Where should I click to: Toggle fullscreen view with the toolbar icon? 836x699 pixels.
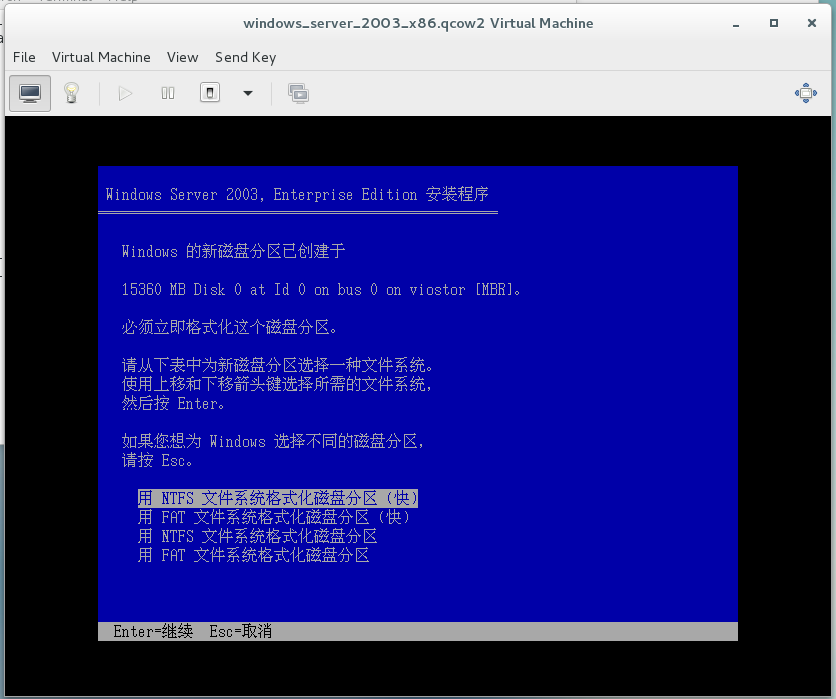(x=806, y=93)
